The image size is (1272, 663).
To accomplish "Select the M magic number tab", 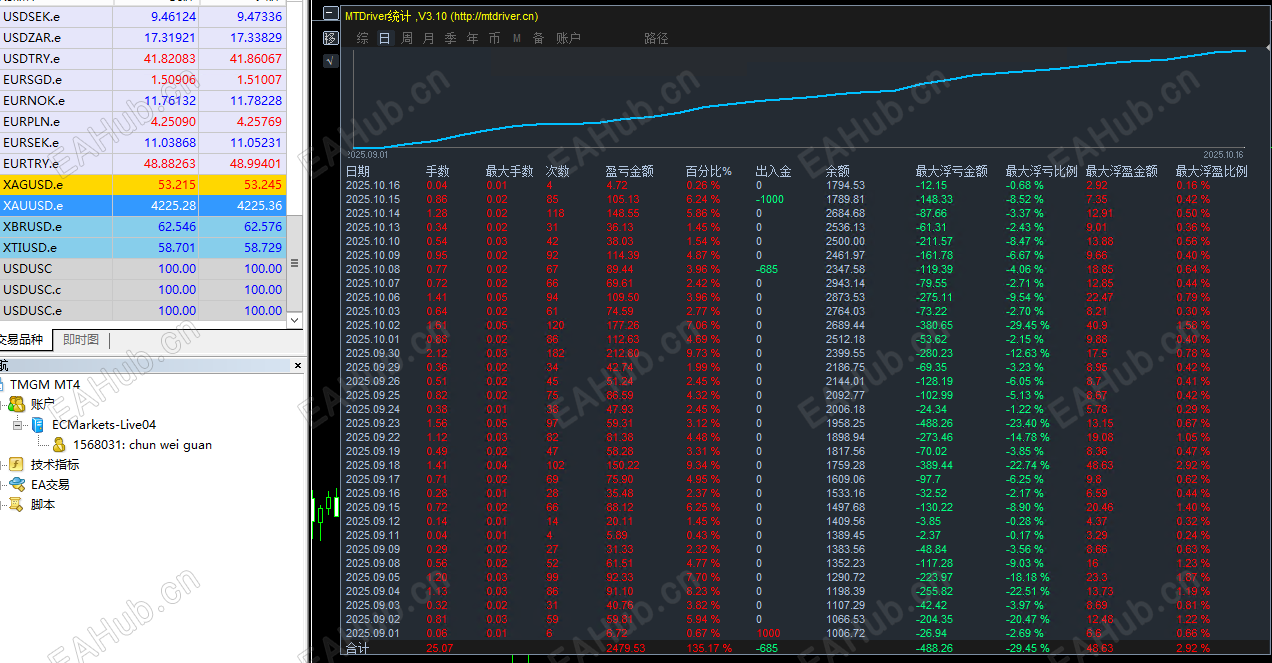I will pos(517,38).
